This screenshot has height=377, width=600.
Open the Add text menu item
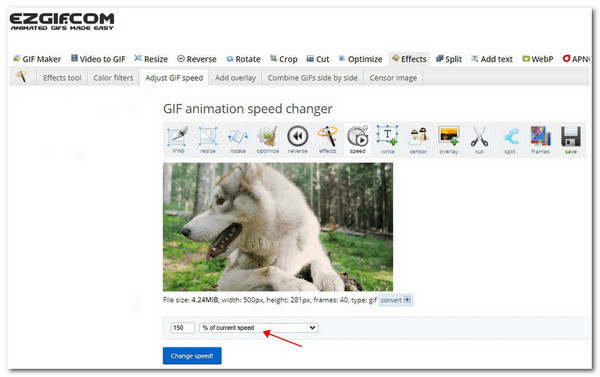pyautogui.click(x=492, y=59)
